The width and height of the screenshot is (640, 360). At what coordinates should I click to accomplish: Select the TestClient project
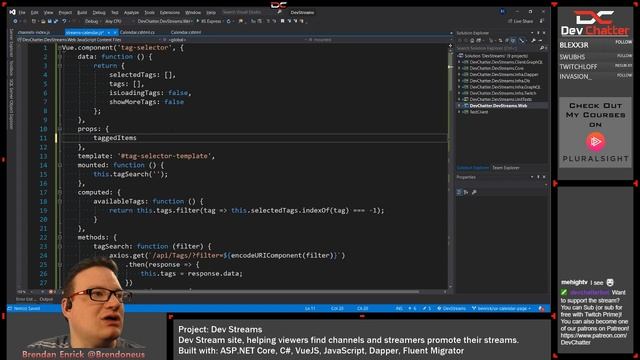[479, 112]
